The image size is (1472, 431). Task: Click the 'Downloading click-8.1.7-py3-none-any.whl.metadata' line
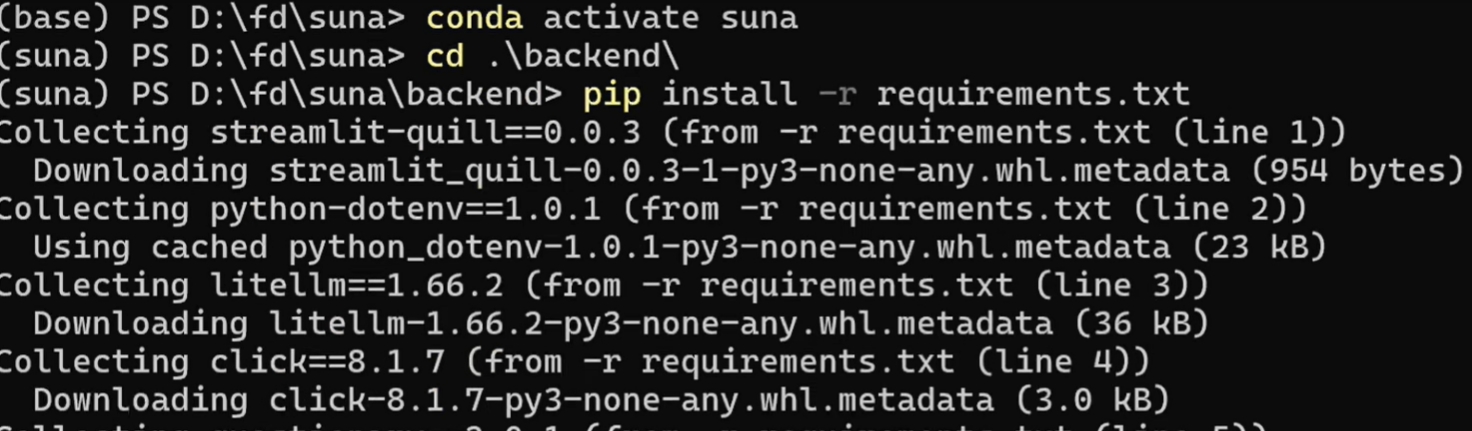(601, 400)
